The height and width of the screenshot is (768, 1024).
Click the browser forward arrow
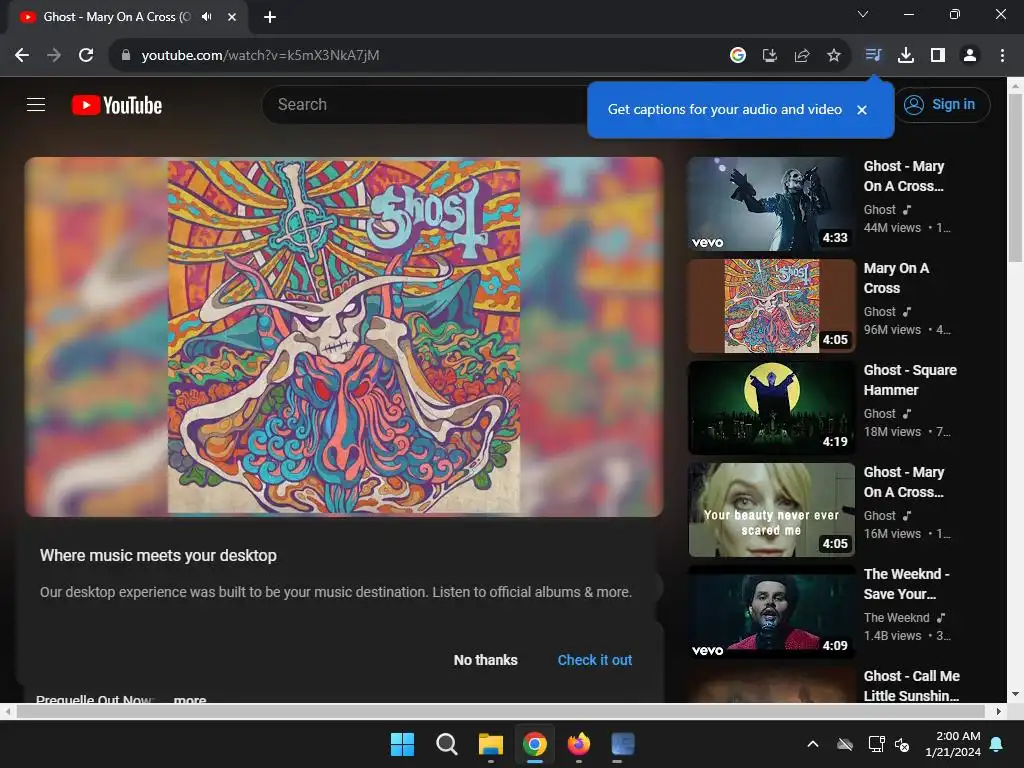pyautogui.click(x=54, y=56)
